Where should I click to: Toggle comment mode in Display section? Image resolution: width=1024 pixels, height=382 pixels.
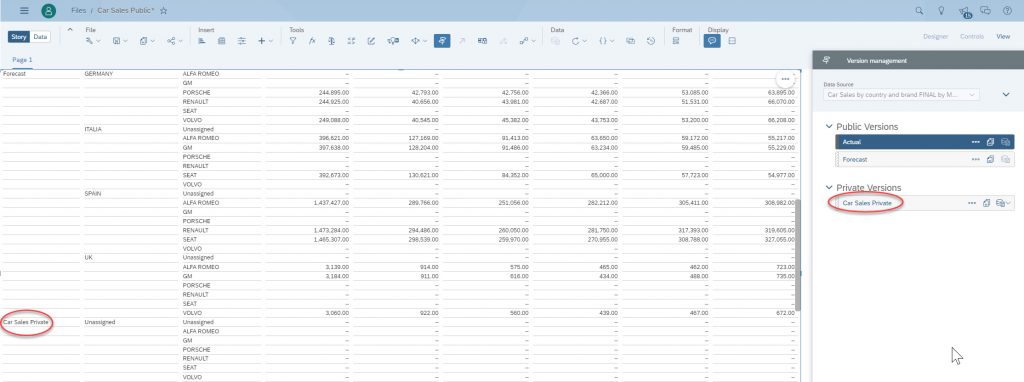pos(712,40)
